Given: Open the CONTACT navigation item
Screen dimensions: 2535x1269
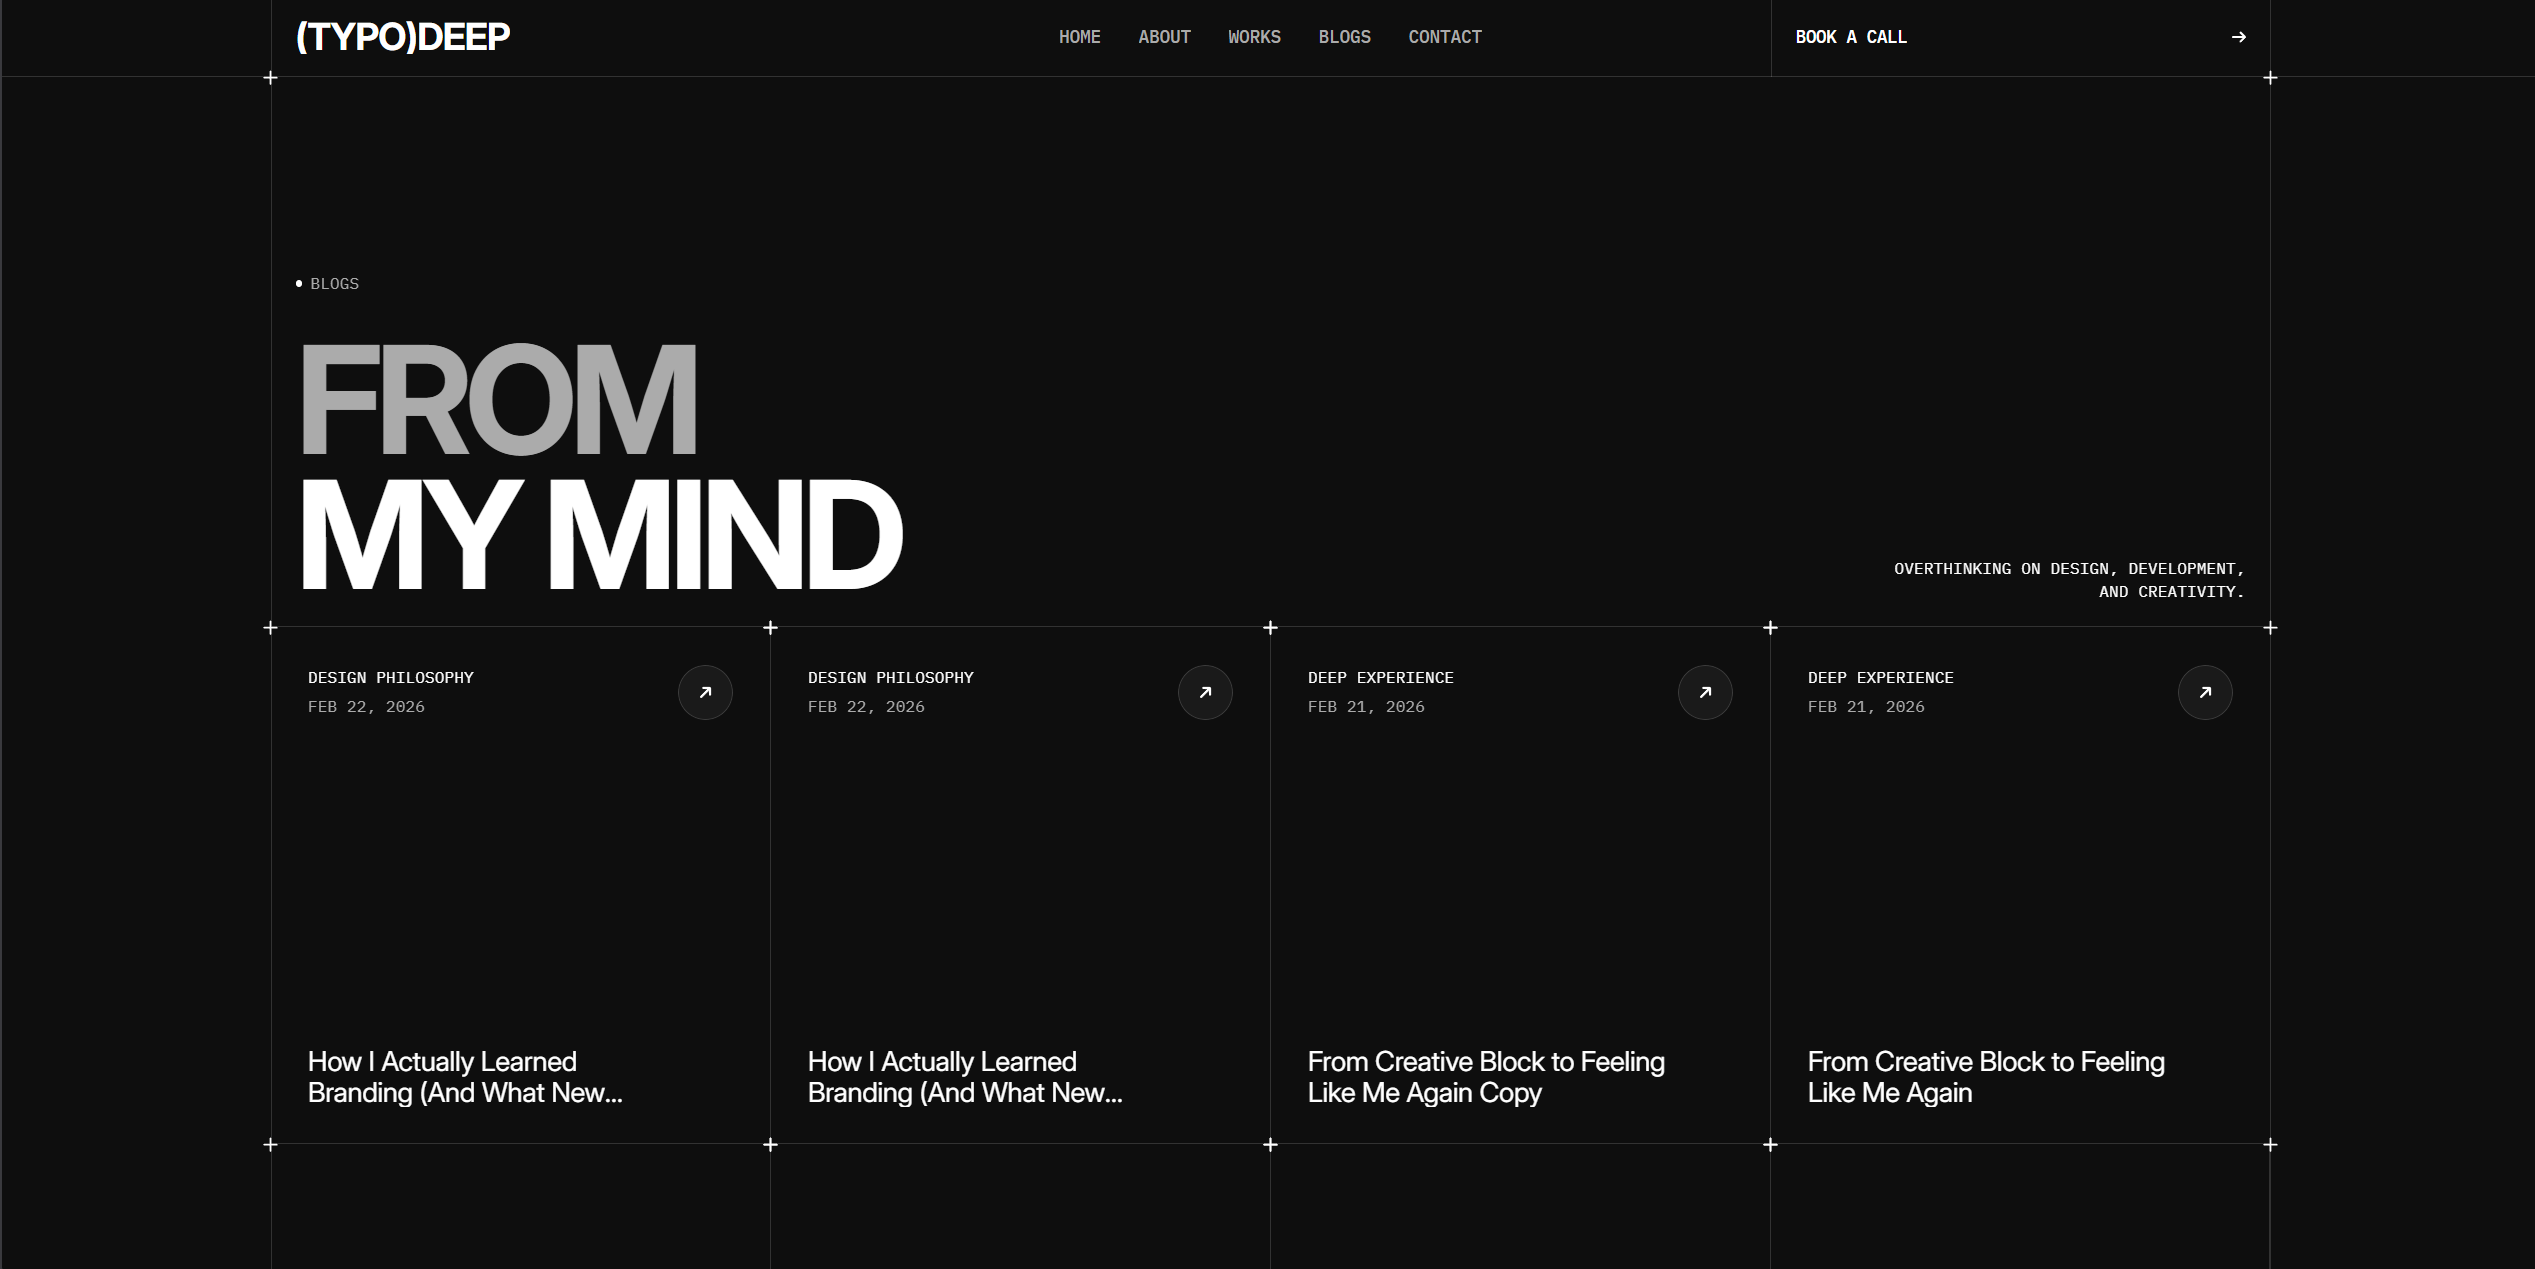Looking at the screenshot, I should click(1445, 37).
